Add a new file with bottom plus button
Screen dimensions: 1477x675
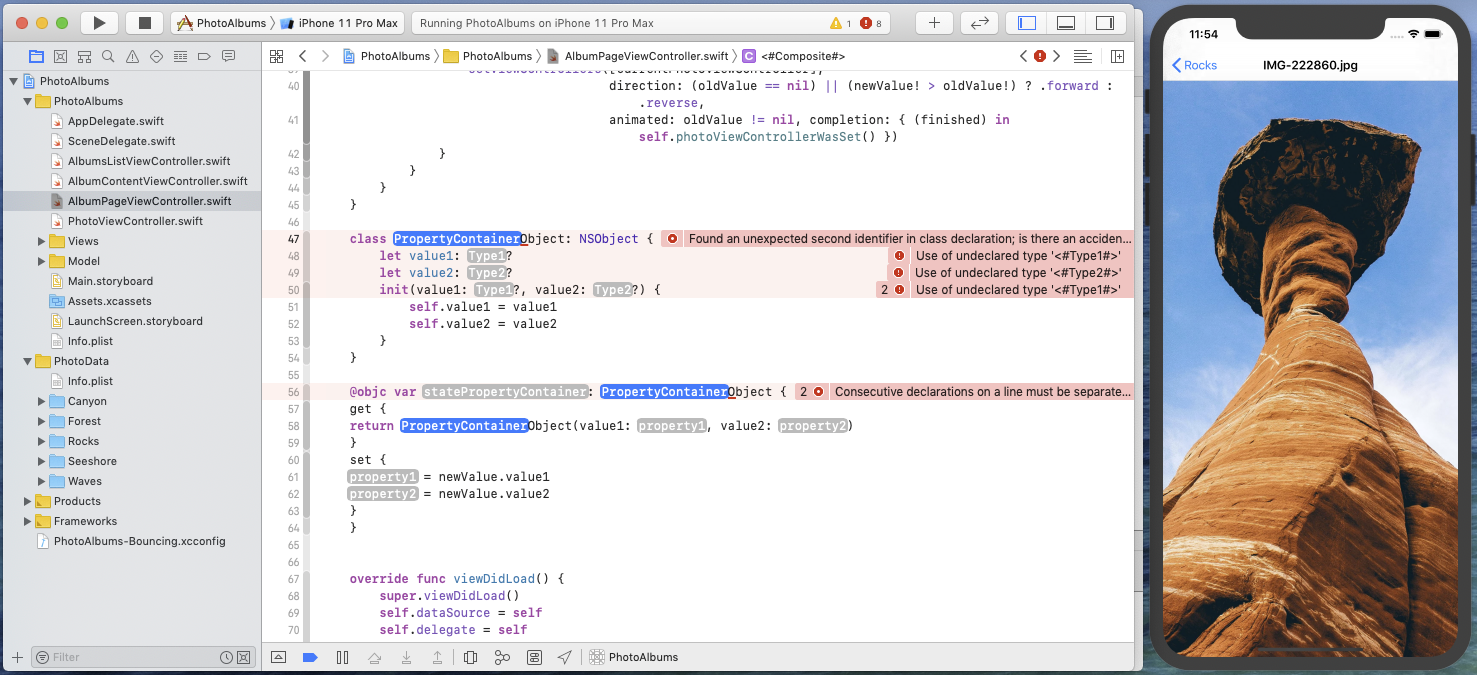click(x=16, y=657)
